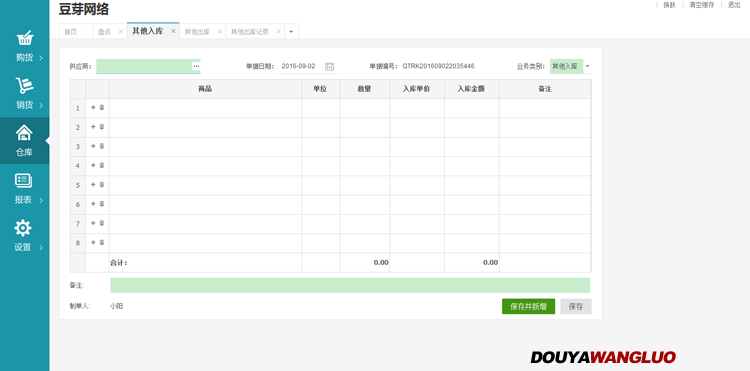The width and height of the screenshot is (750, 371).
Task: Delete row 2 with trash icon
Action: [102, 127]
